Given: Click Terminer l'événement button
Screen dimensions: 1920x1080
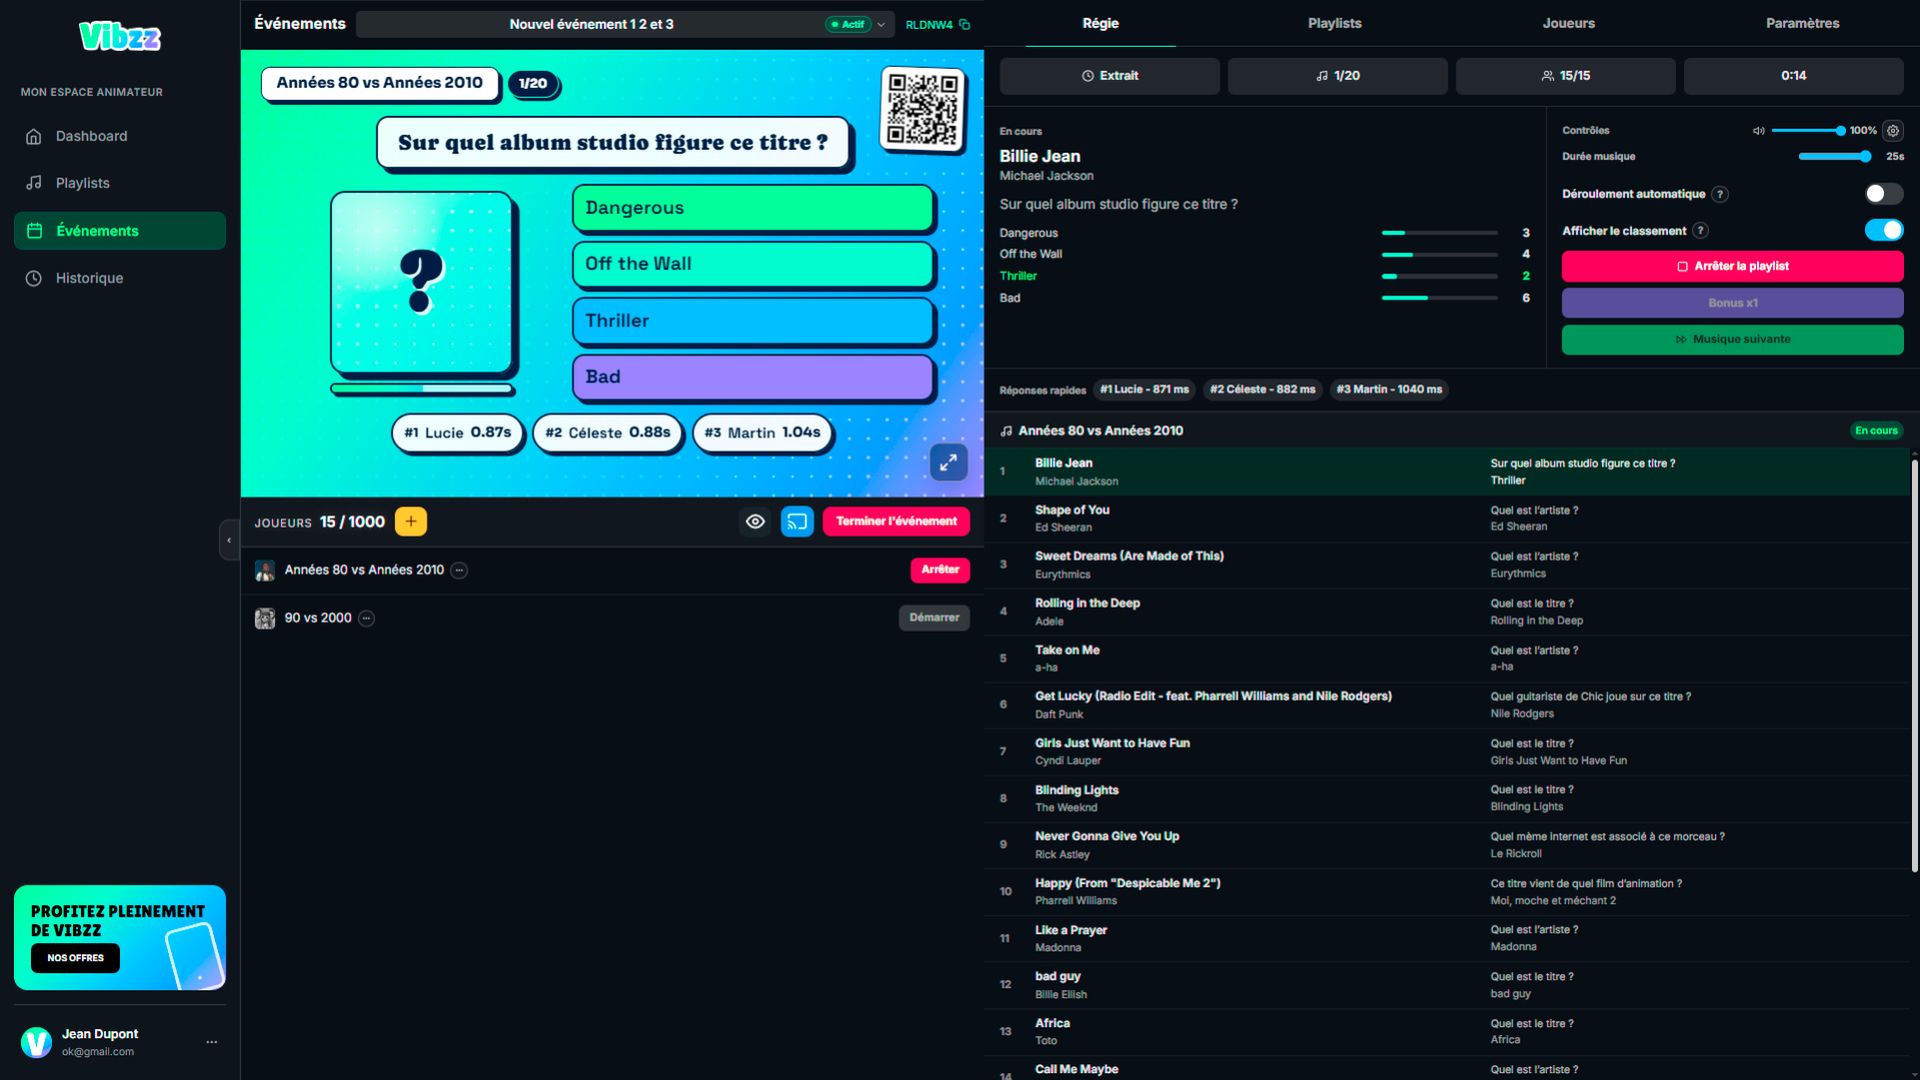Looking at the screenshot, I should tap(896, 521).
